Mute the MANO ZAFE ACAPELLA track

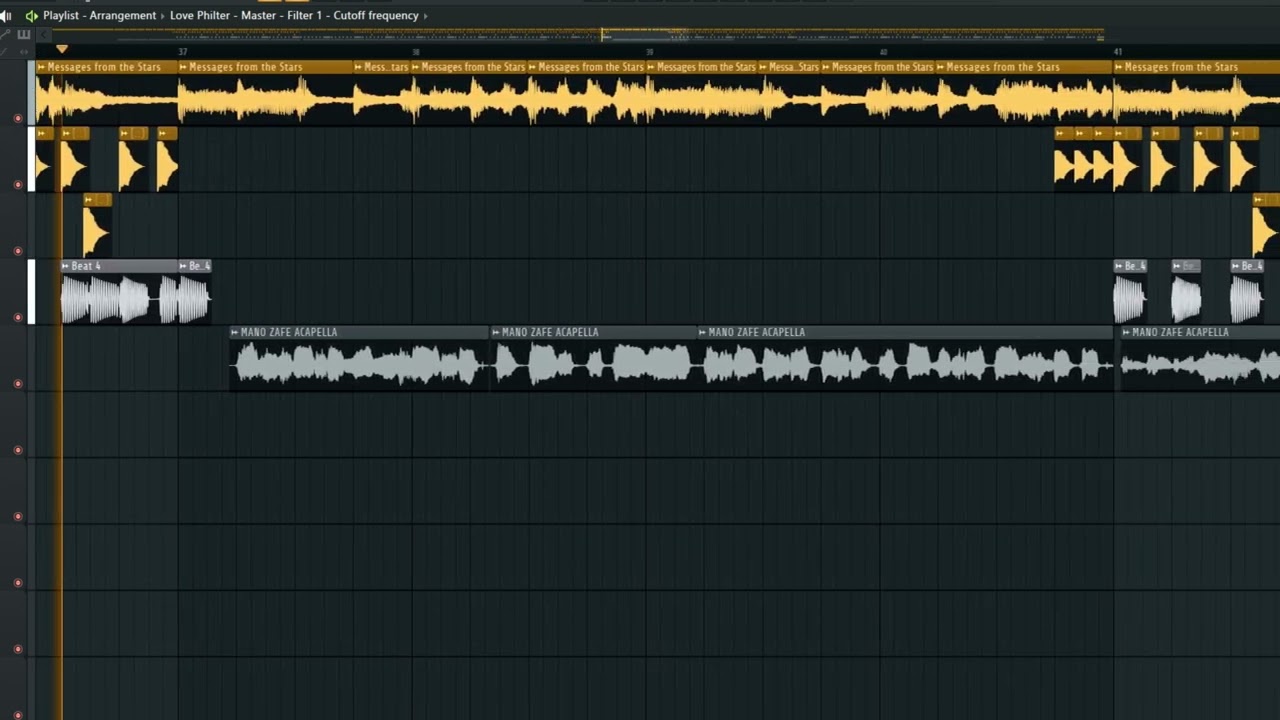(17, 383)
